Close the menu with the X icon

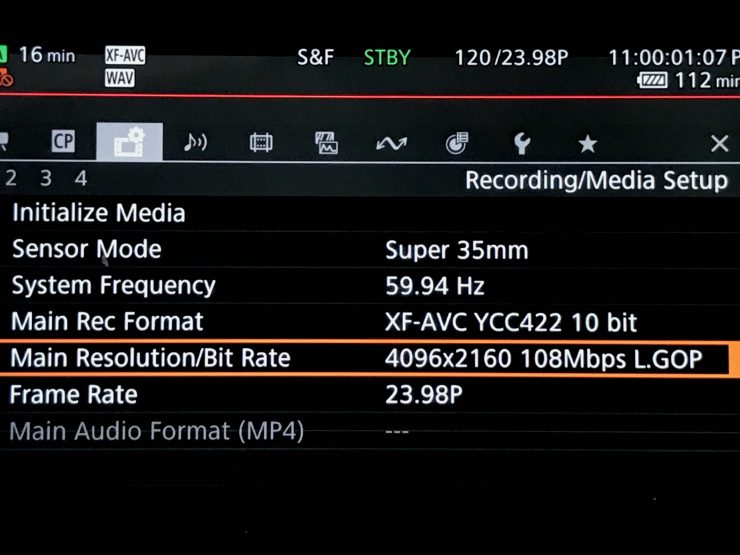719,143
